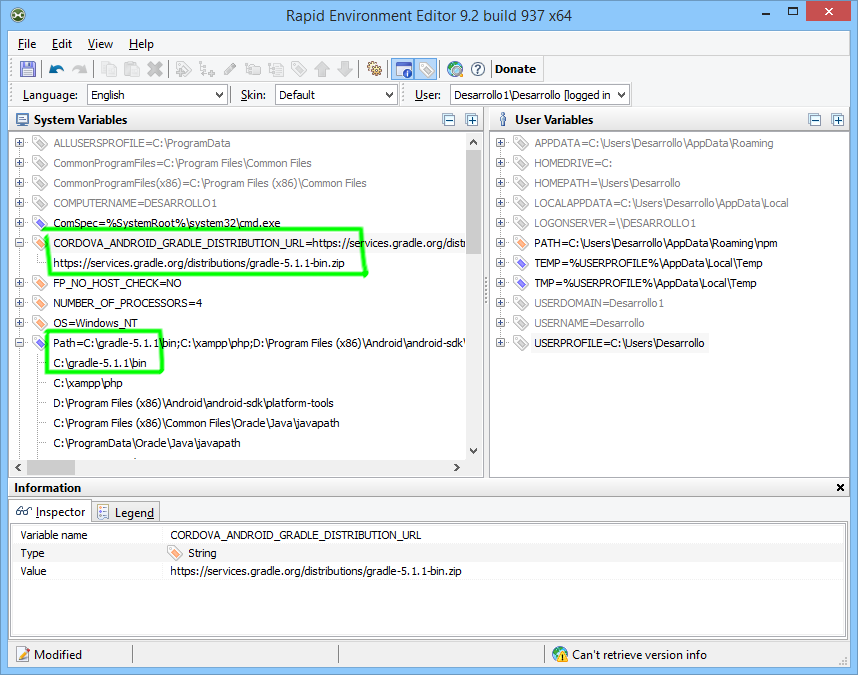Toggle the information panel toolbar button
Viewport: 858px width, 675px height.
click(403, 69)
